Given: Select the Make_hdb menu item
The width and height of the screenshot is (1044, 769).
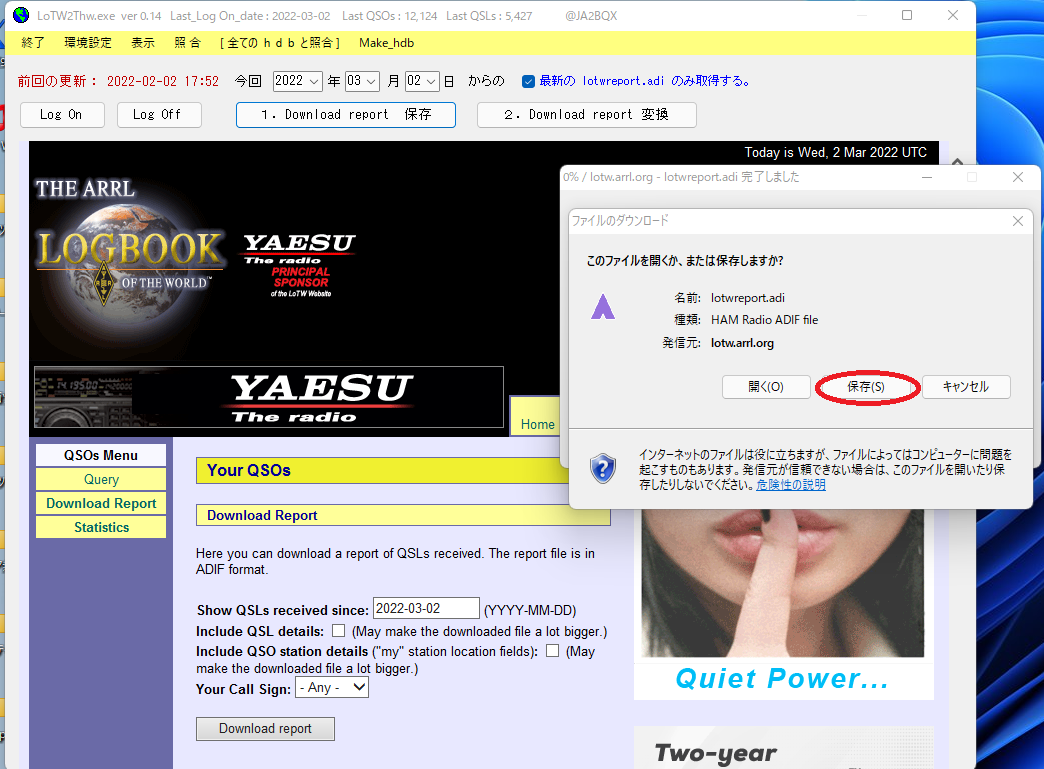Looking at the screenshot, I should 386,43.
